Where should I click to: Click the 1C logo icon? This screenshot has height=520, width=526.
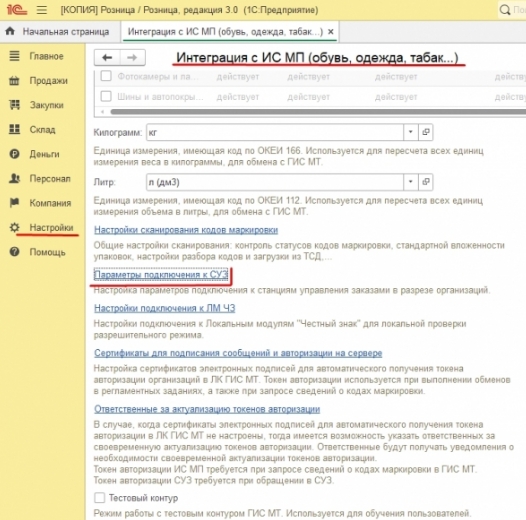[16, 10]
